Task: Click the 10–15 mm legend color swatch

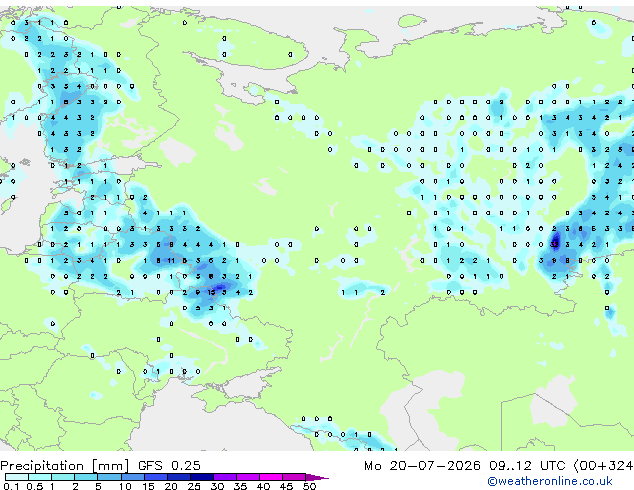Action: tap(132, 477)
